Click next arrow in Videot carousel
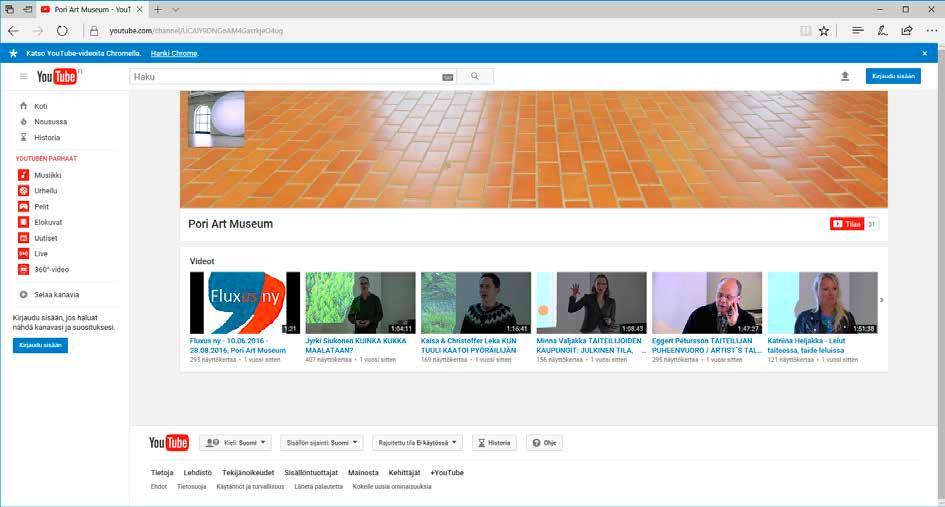945x507 pixels. 881,300
